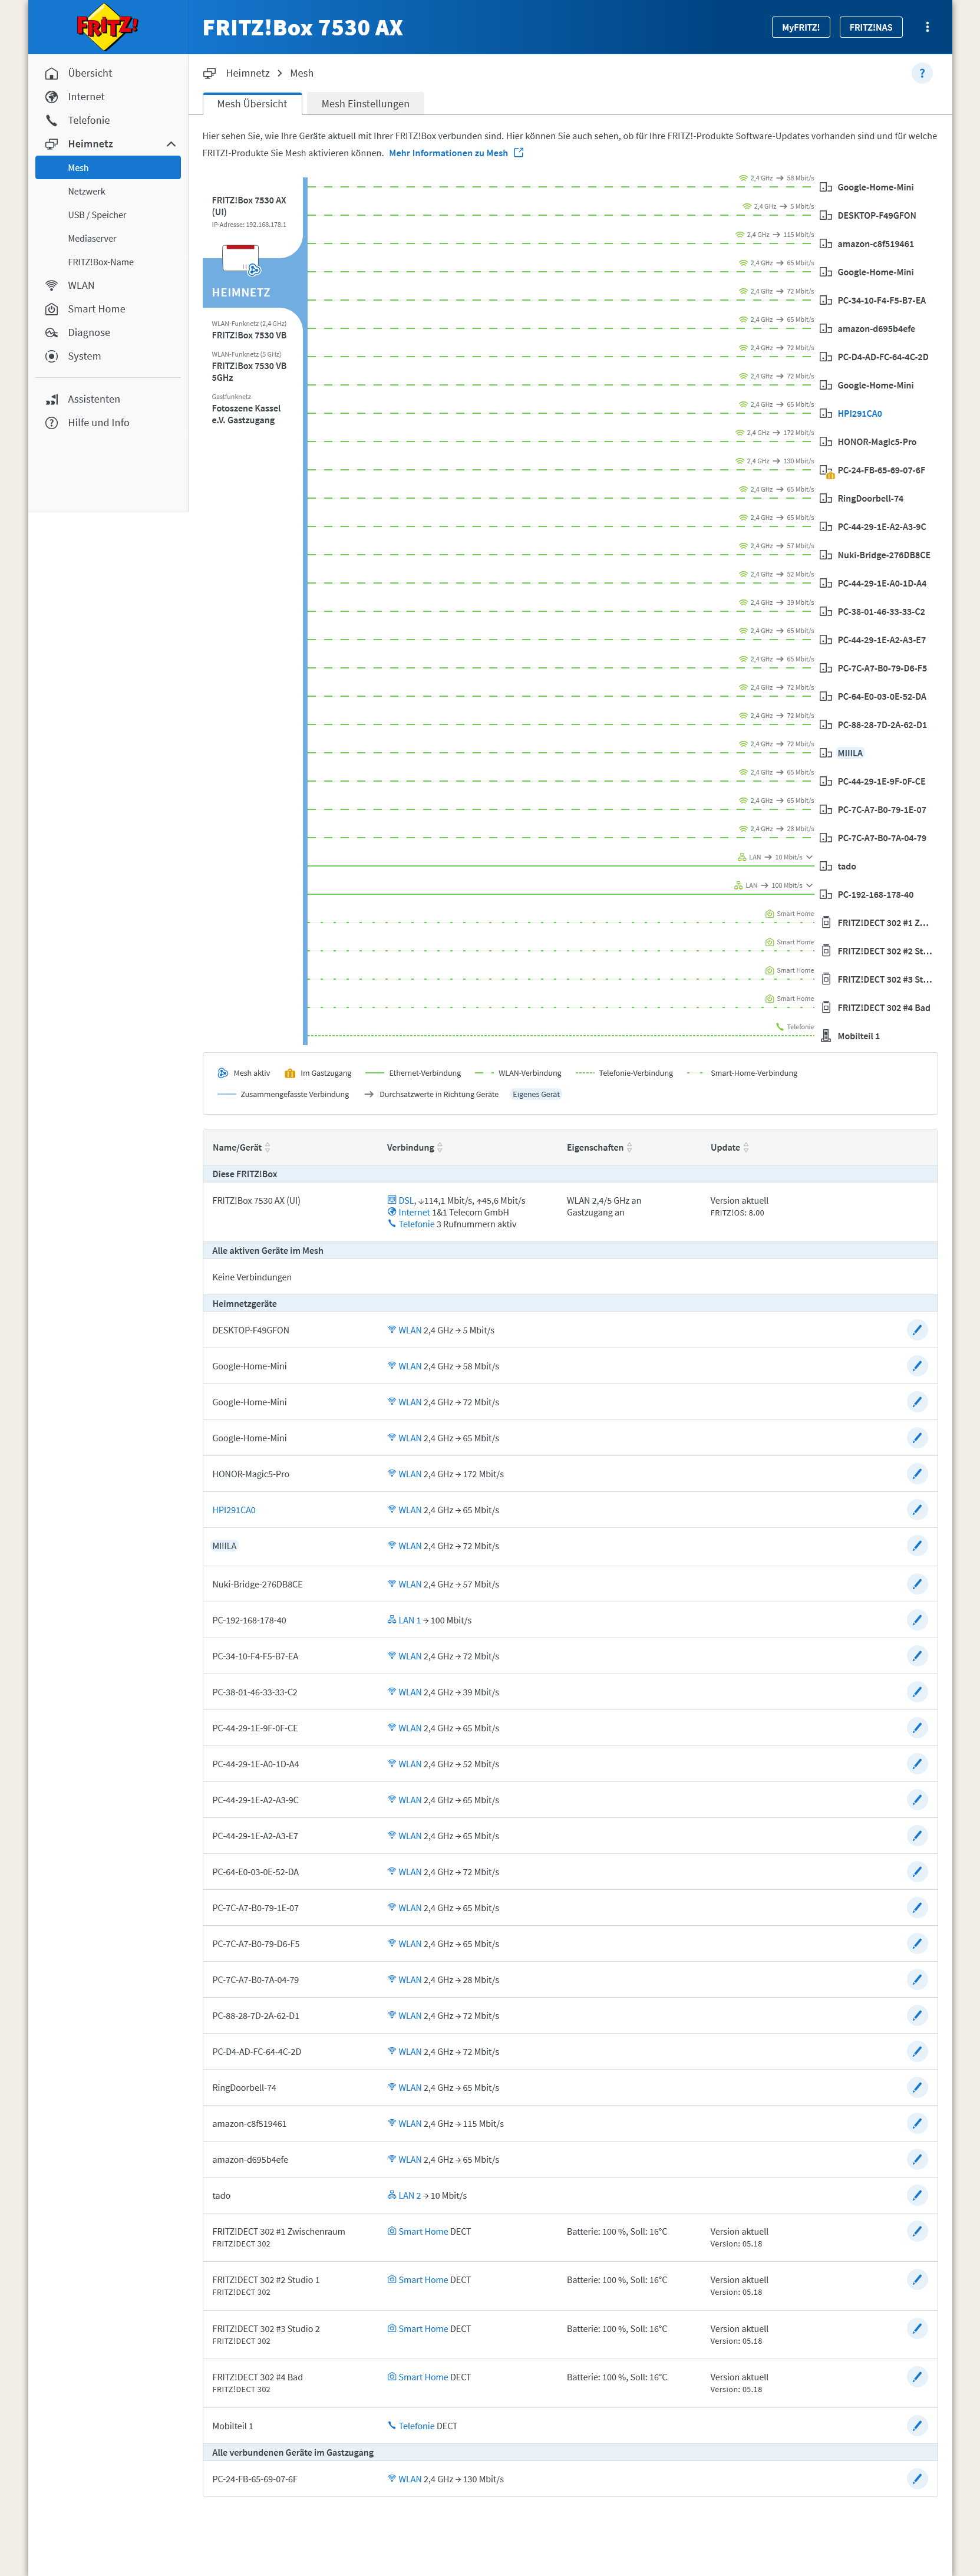Viewport: 980px width, 2576px height.
Task: Switch to Mesh Einstellungen tab
Action: (x=365, y=103)
